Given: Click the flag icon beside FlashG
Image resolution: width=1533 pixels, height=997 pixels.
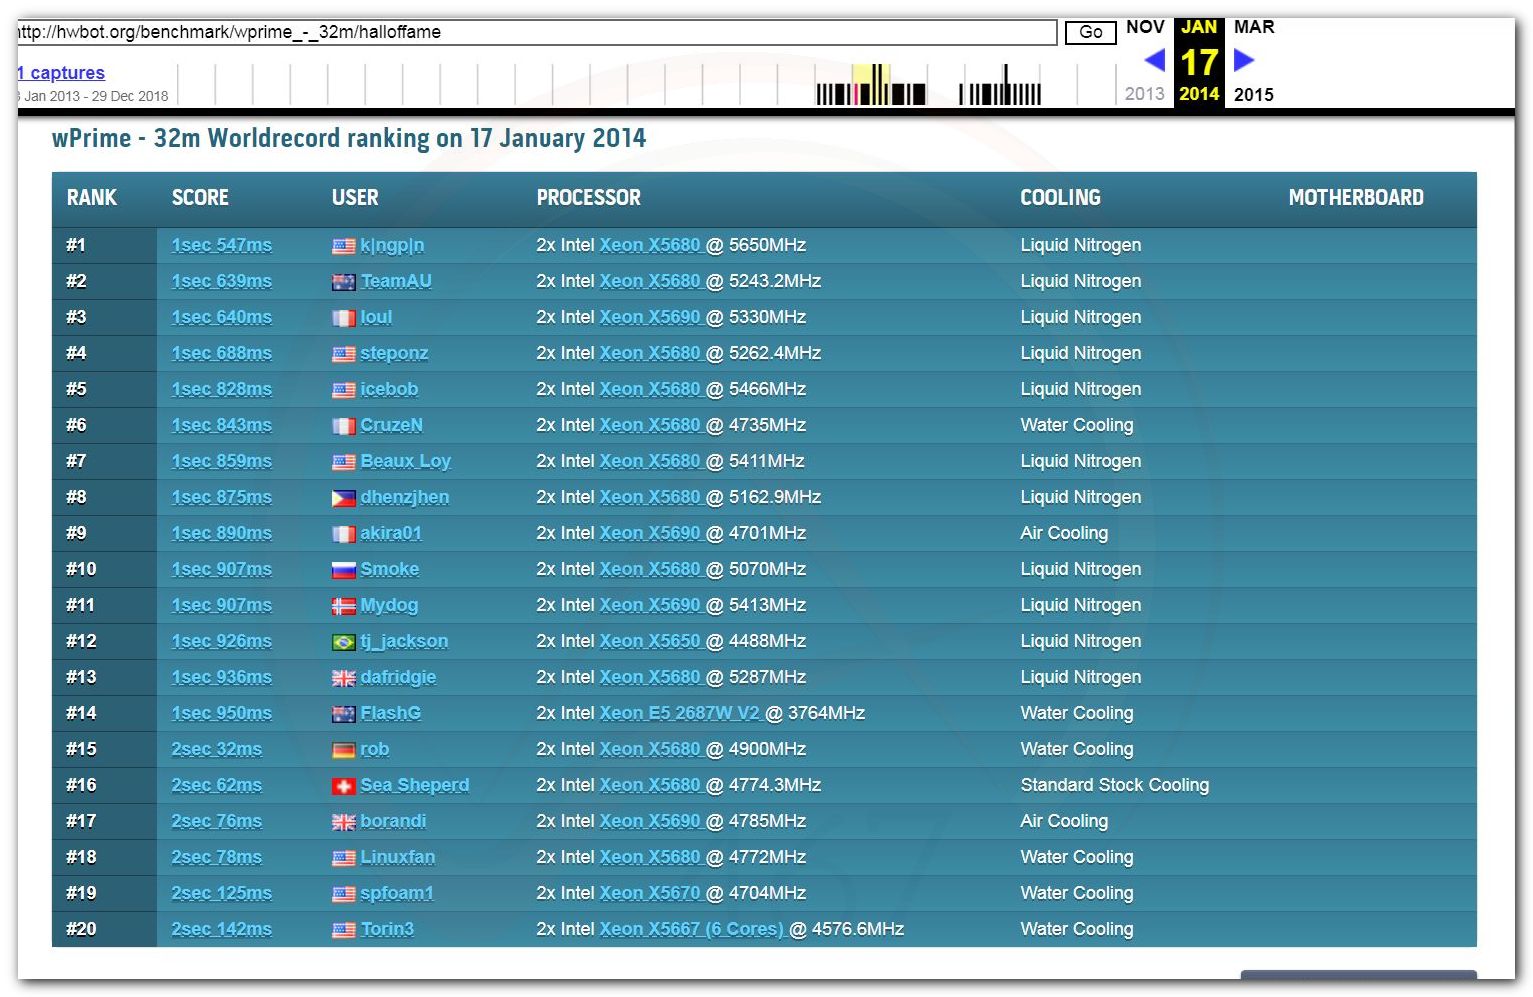Looking at the screenshot, I should tap(343, 714).
